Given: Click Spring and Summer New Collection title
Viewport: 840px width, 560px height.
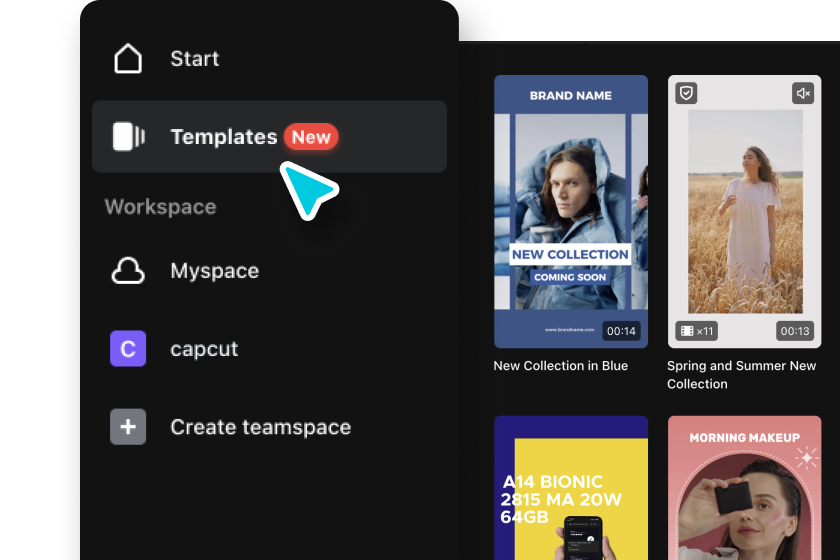Looking at the screenshot, I should (x=741, y=375).
